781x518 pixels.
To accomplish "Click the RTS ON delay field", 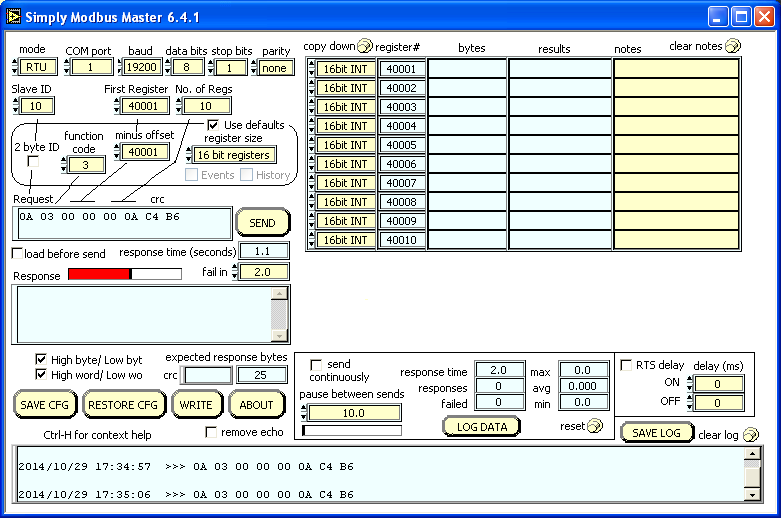I will pos(718,384).
